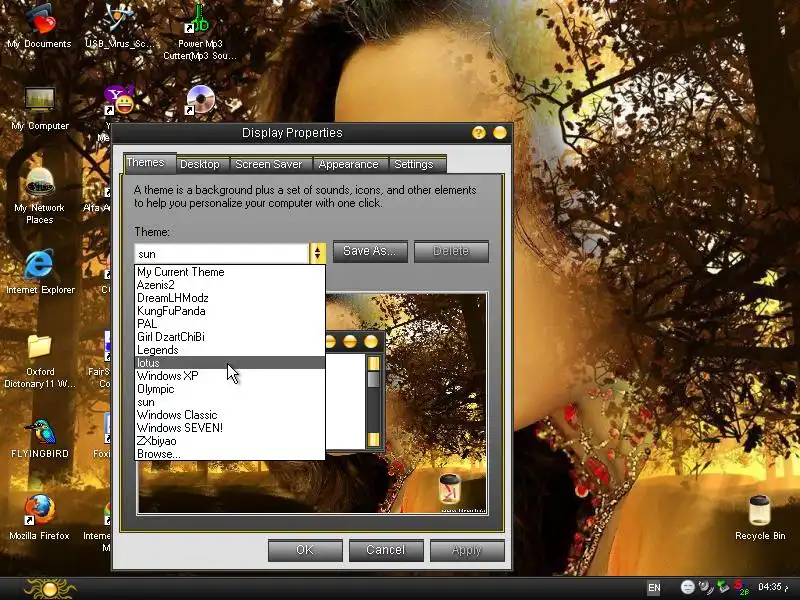Open the Recycle Bin on the desktop
This screenshot has height=600, width=800.
(x=760, y=517)
